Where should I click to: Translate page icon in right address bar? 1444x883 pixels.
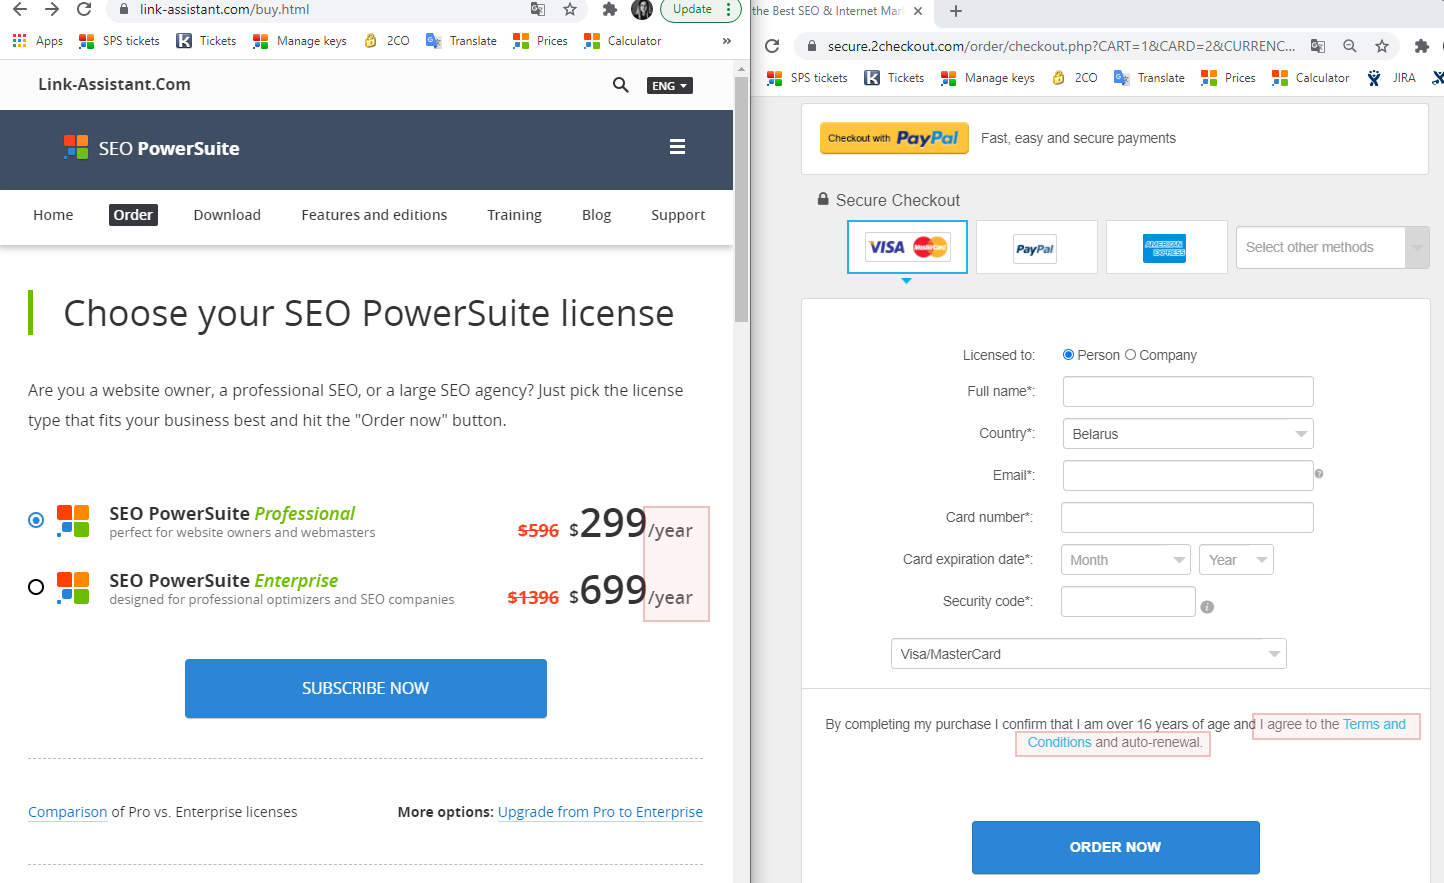click(x=1318, y=46)
